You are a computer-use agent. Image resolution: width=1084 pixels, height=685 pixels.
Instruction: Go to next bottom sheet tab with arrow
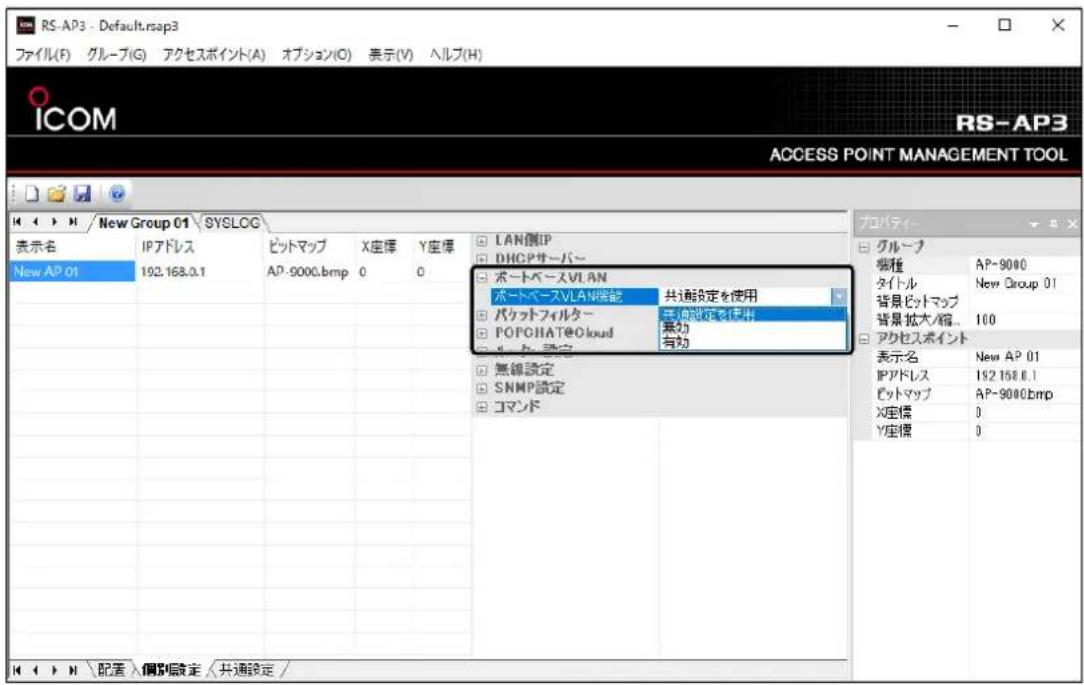pos(53,670)
